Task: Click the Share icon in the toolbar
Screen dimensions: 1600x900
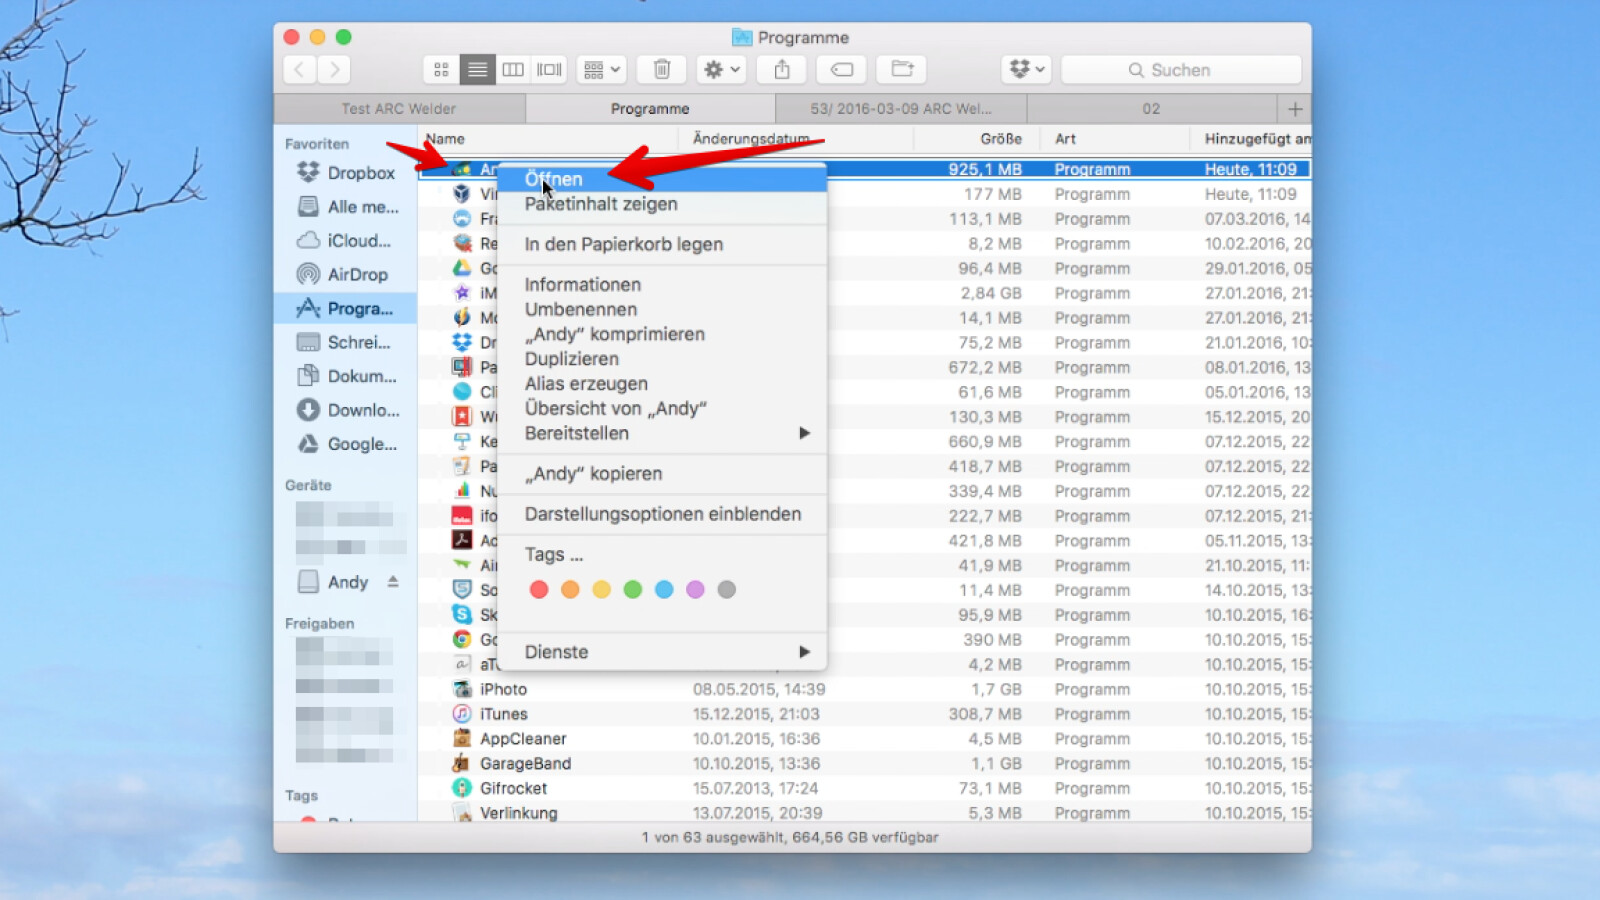Action: point(781,69)
